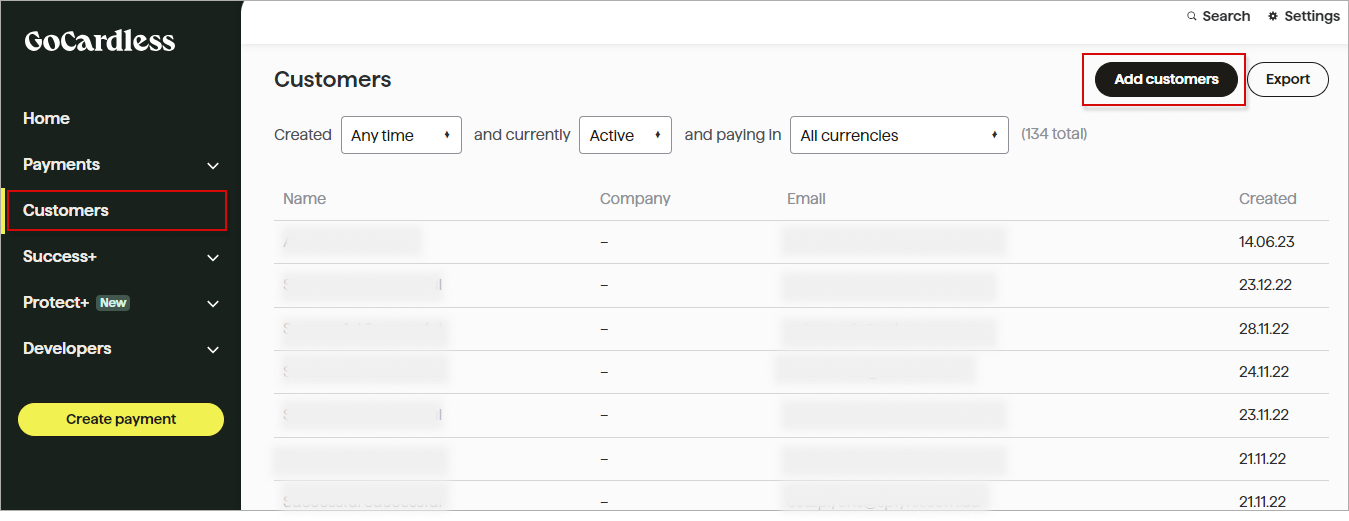
Task: Expand the Developers sidebar chevron
Action: [212, 349]
